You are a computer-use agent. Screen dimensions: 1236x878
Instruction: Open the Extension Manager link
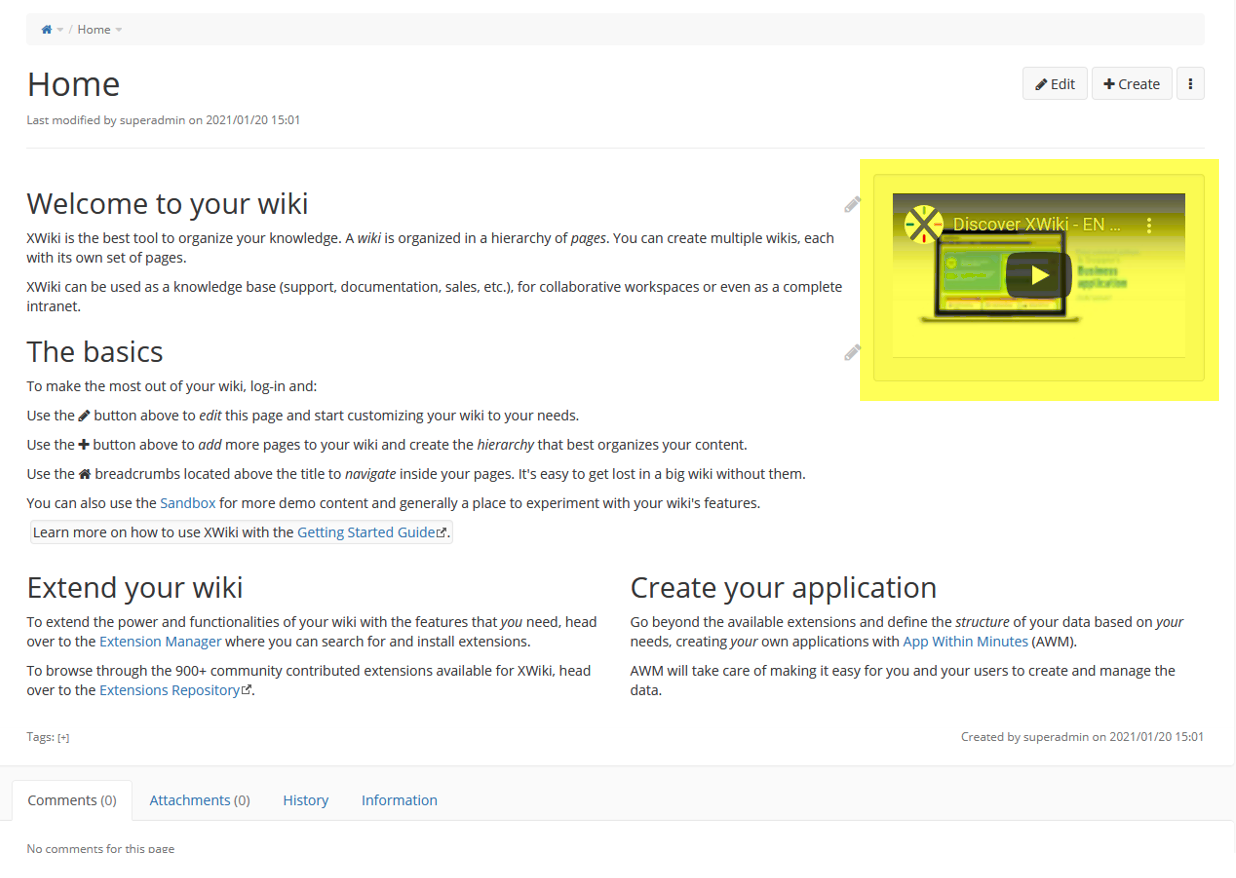[x=161, y=641]
